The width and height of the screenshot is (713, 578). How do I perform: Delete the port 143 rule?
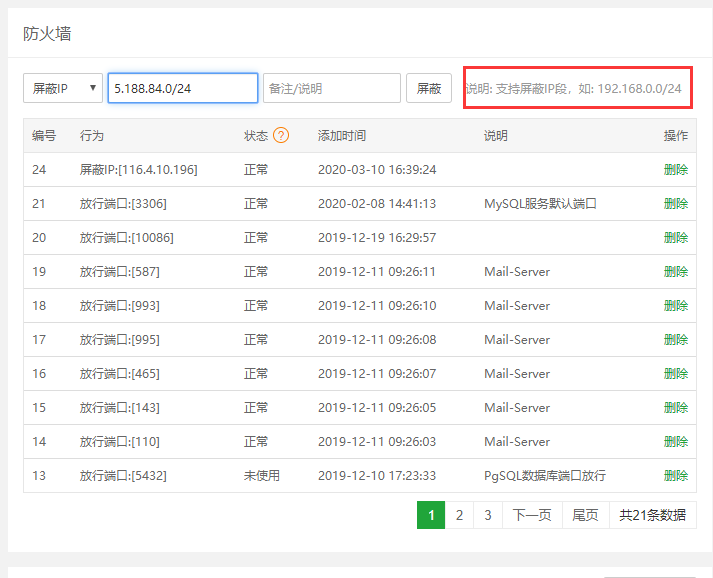675,408
